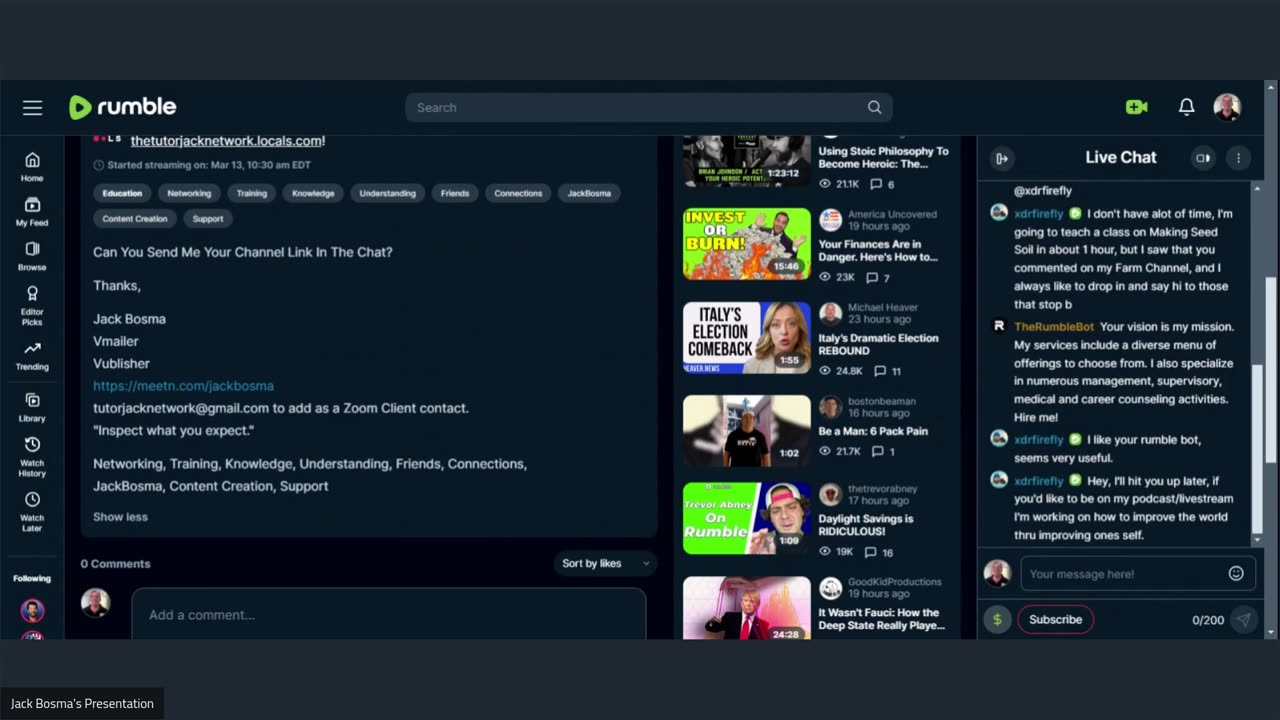Click the Add a comment field

(x=389, y=614)
